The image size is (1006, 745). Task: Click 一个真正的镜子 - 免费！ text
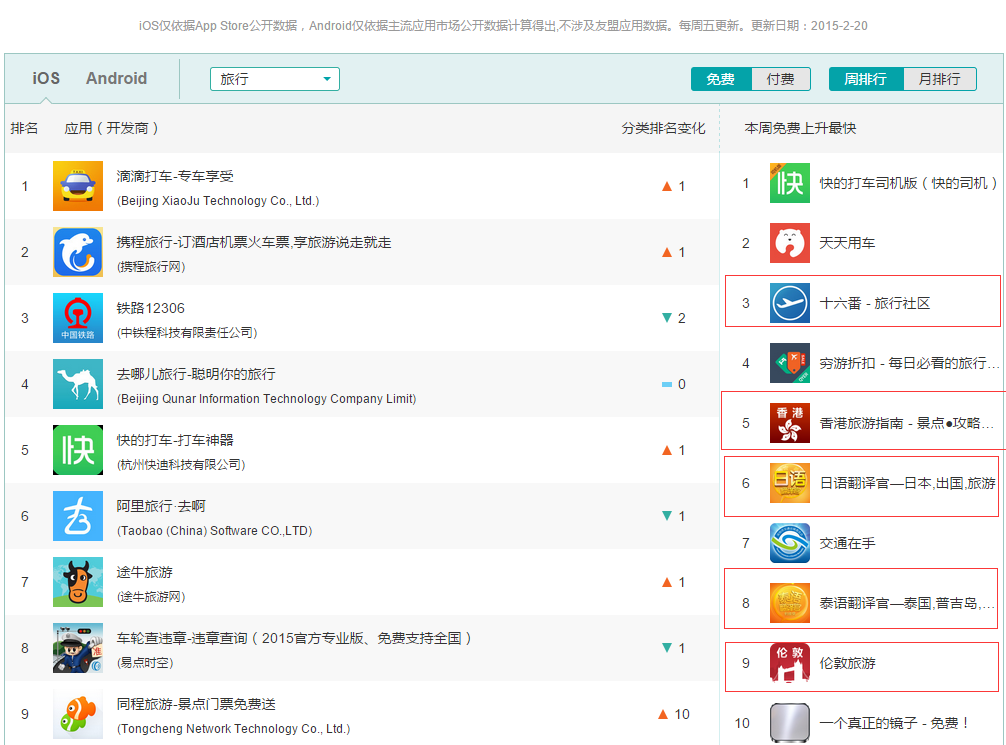coord(895,723)
